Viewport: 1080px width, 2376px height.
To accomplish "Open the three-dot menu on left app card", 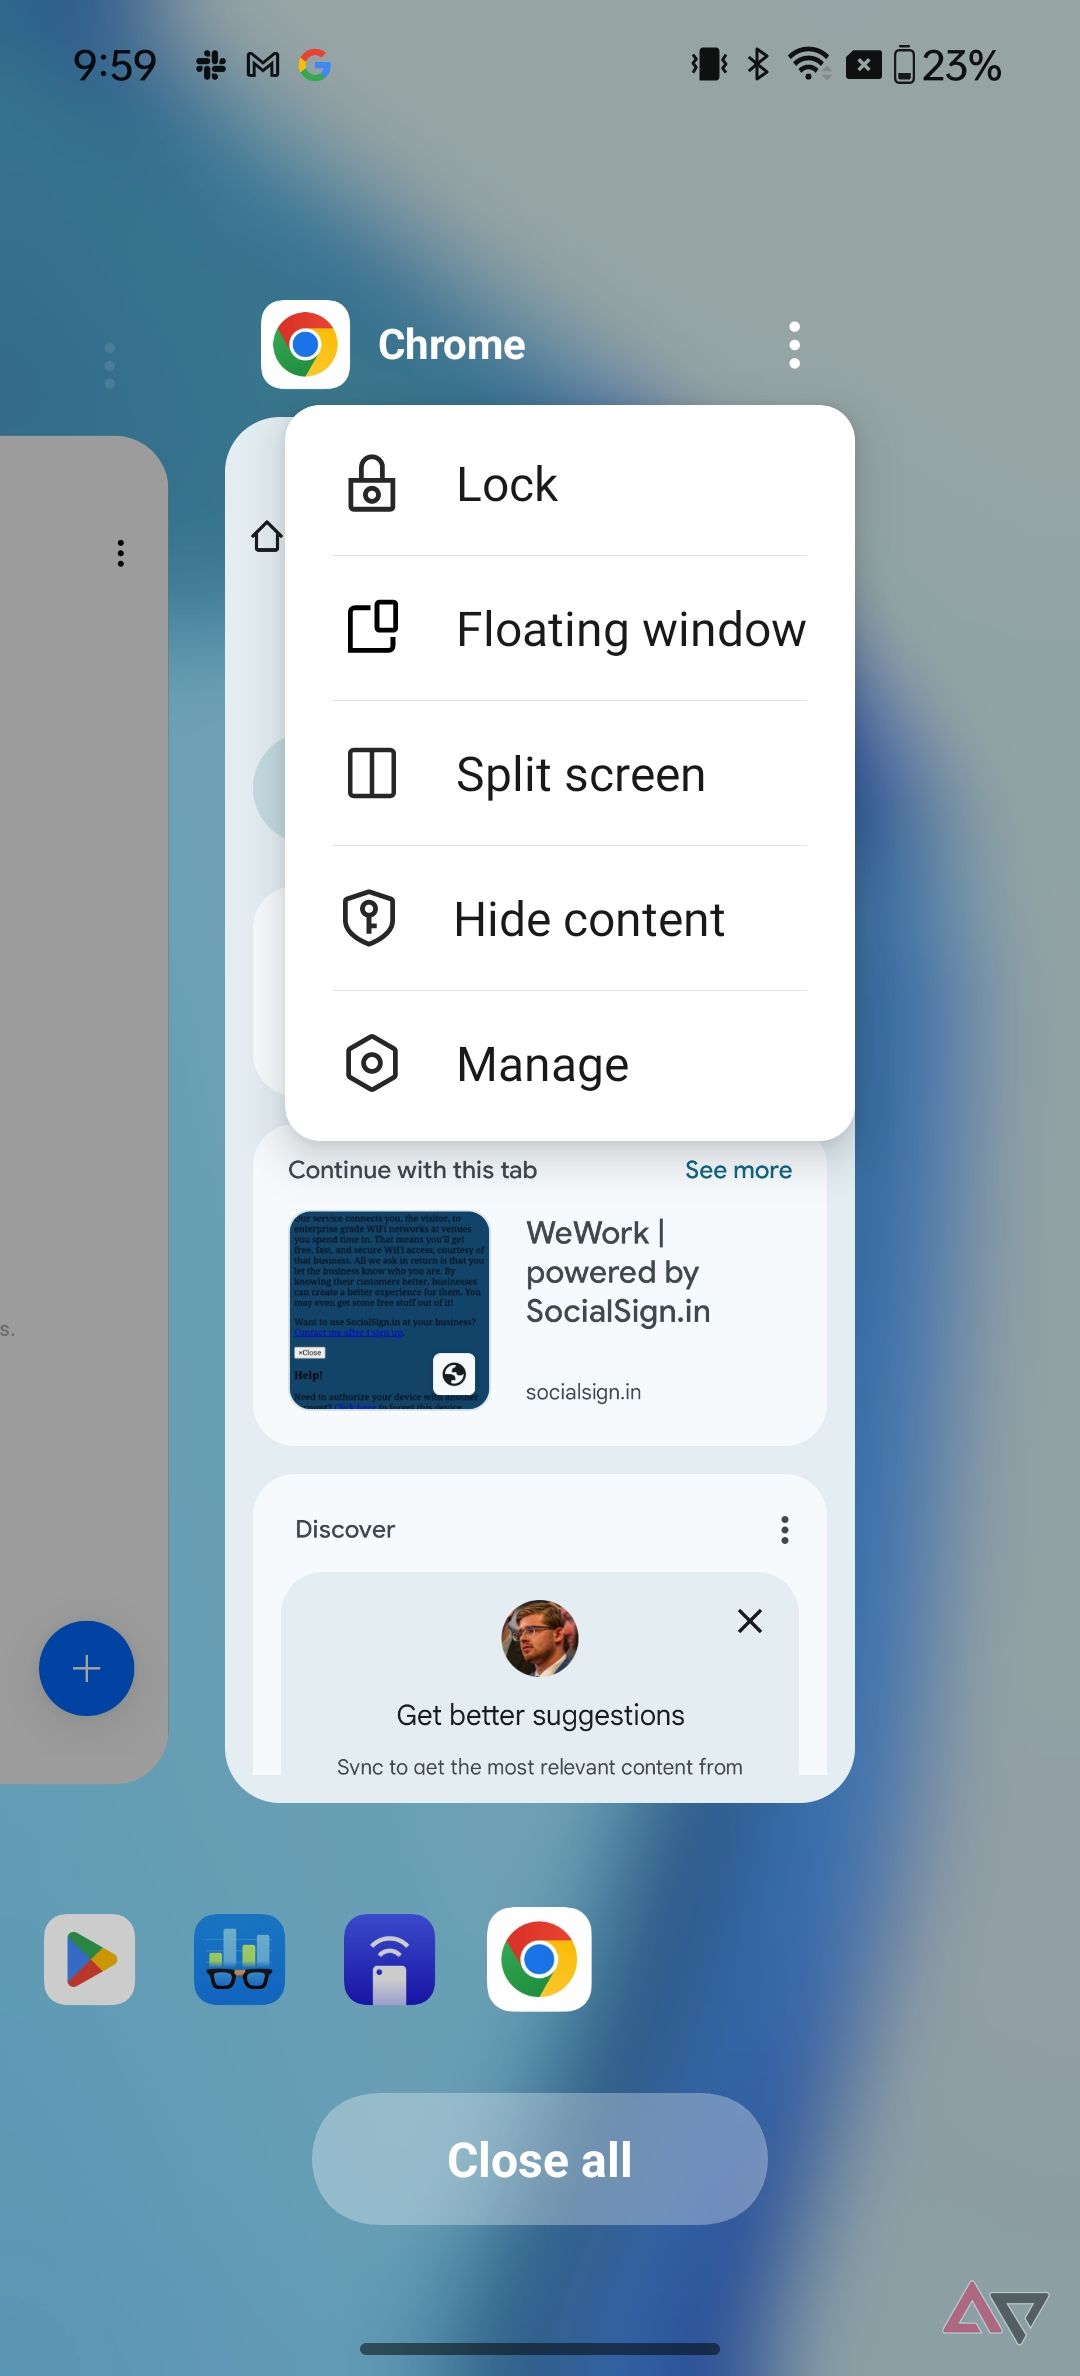I will pyautogui.click(x=121, y=553).
